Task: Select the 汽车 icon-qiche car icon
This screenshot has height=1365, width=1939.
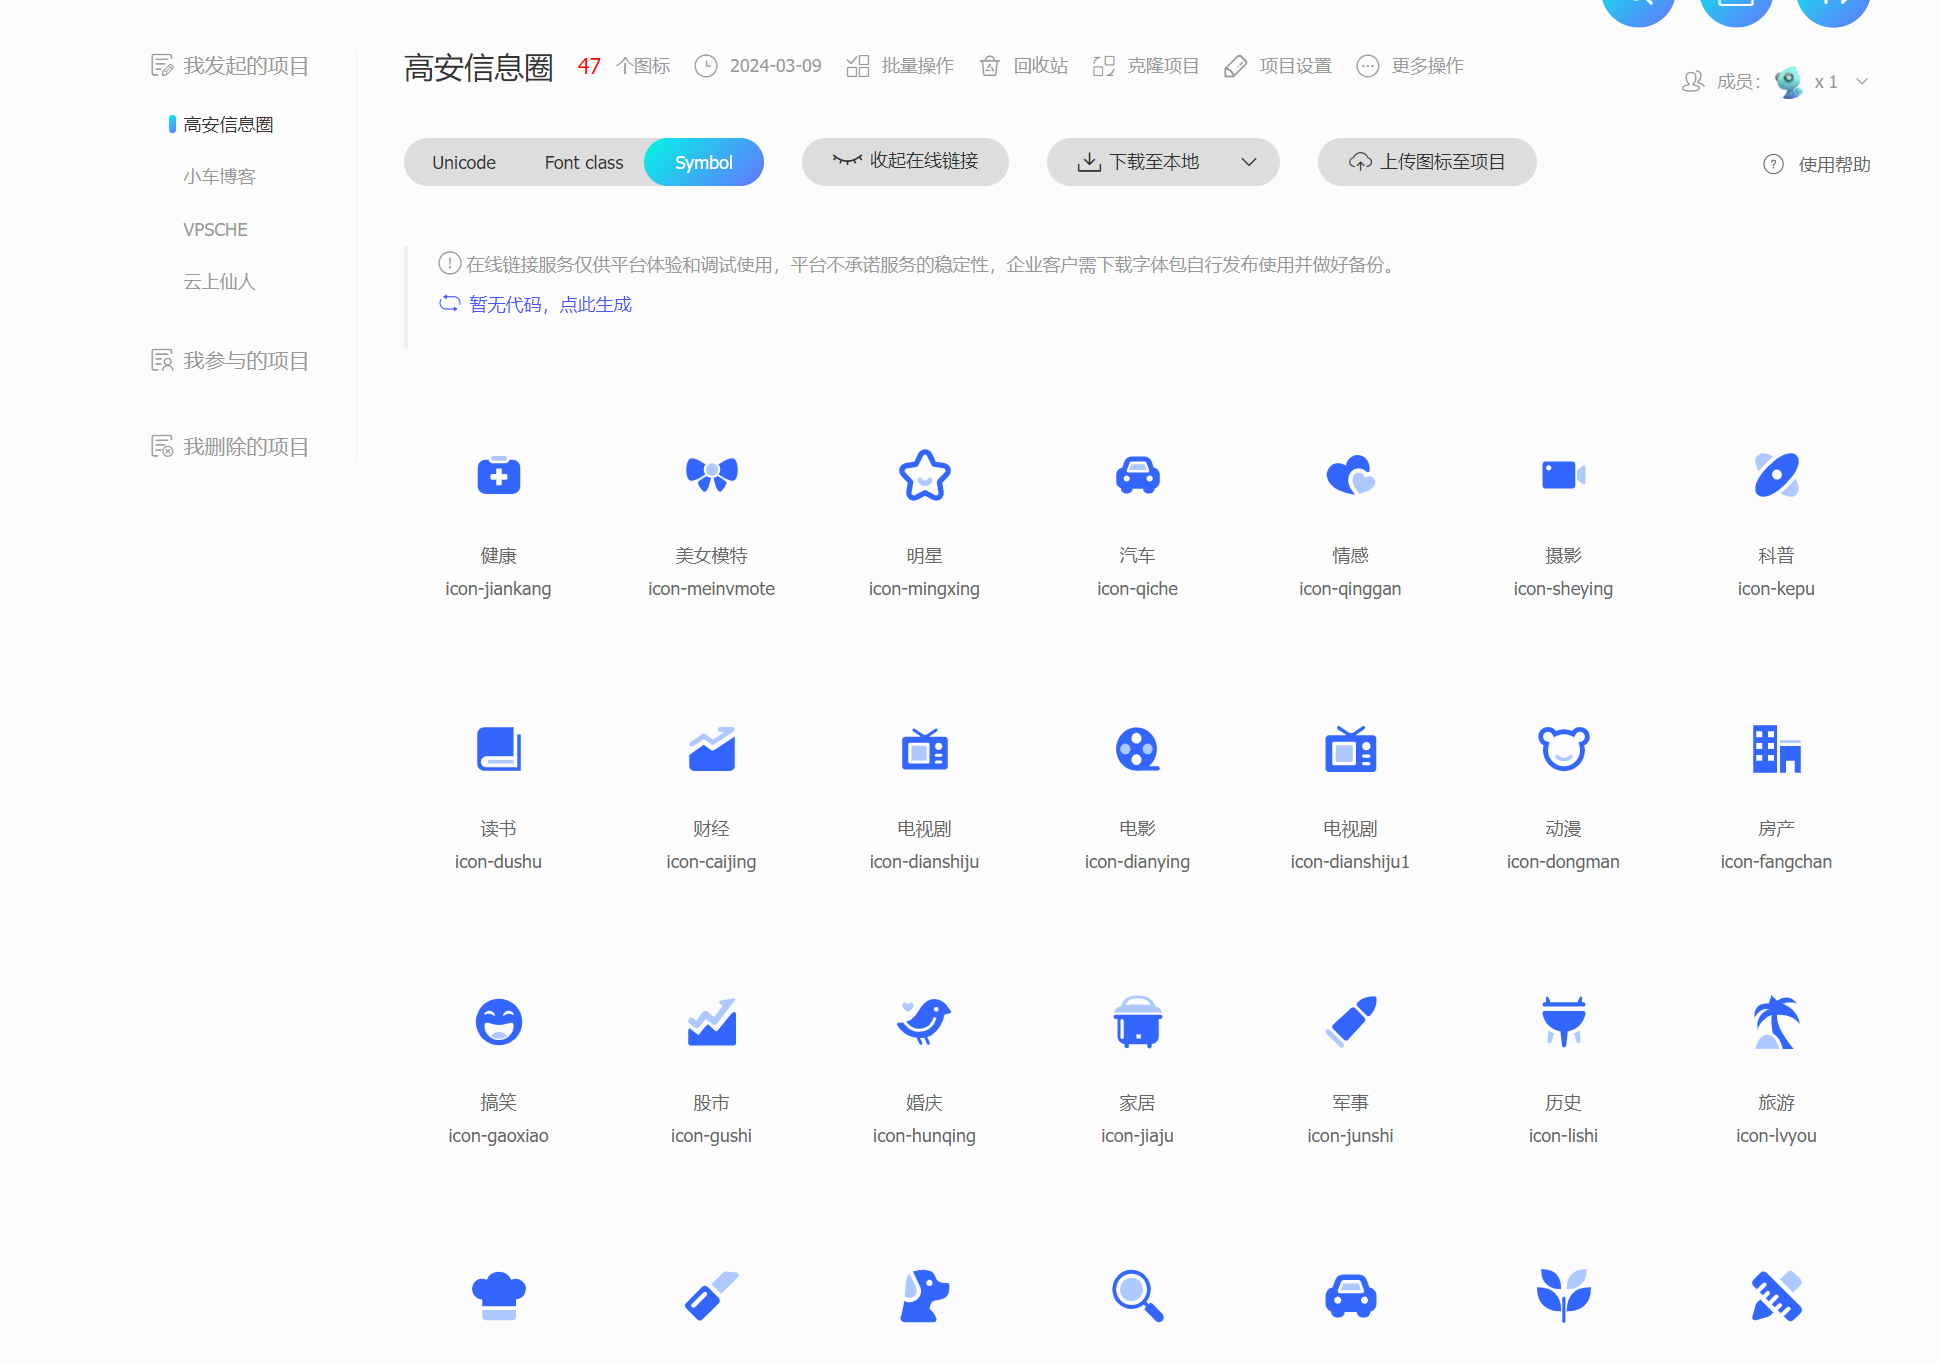Action: (x=1137, y=475)
